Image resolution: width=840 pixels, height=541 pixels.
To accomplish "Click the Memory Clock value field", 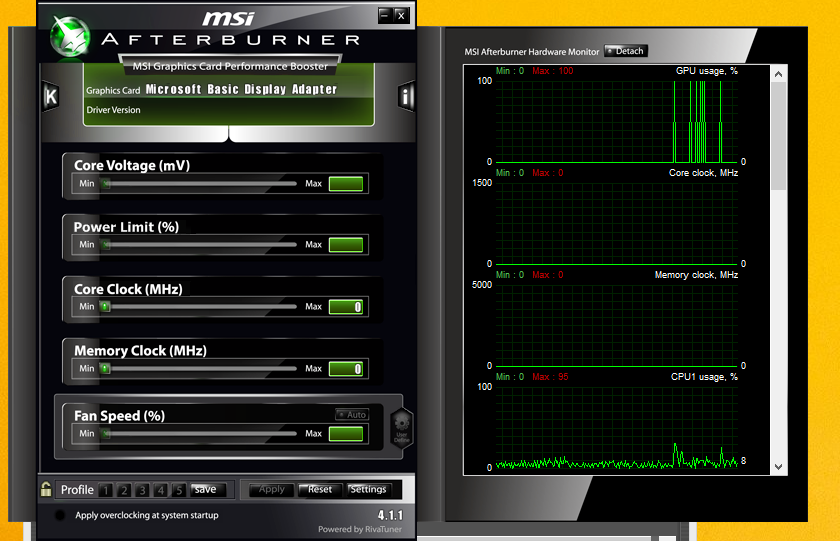I will 346,369.
